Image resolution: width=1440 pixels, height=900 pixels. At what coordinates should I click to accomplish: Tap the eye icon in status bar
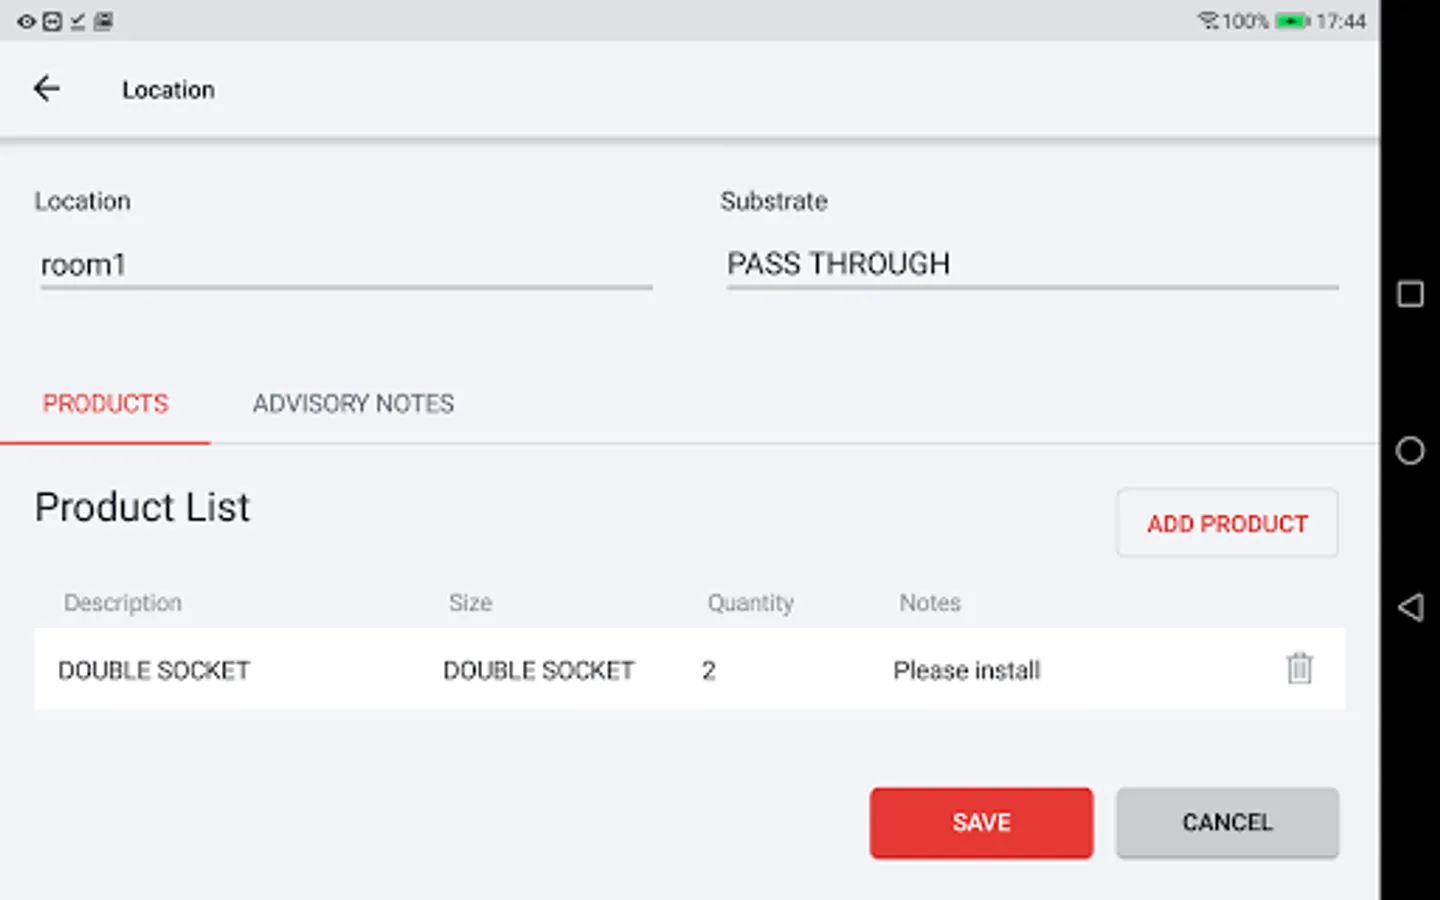[26, 21]
